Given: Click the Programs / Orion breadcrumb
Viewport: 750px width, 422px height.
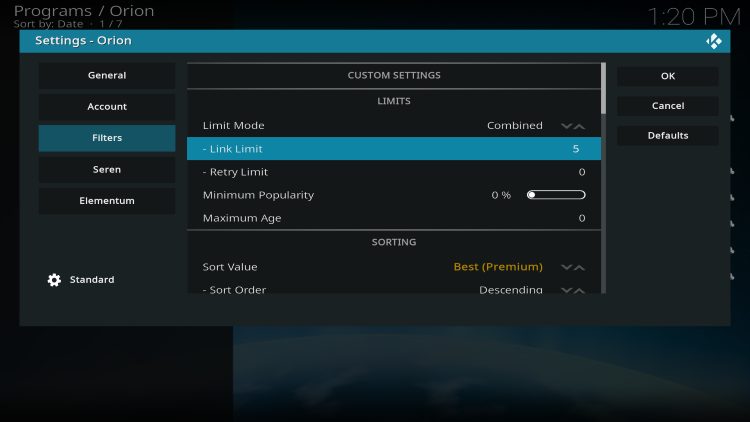Looking at the screenshot, I should (x=84, y=11).
